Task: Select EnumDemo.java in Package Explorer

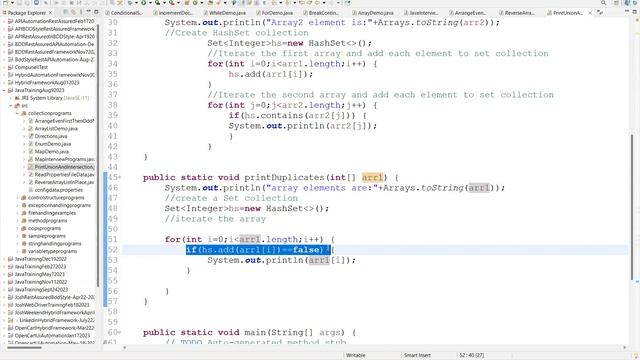Action: pos(49,144)
